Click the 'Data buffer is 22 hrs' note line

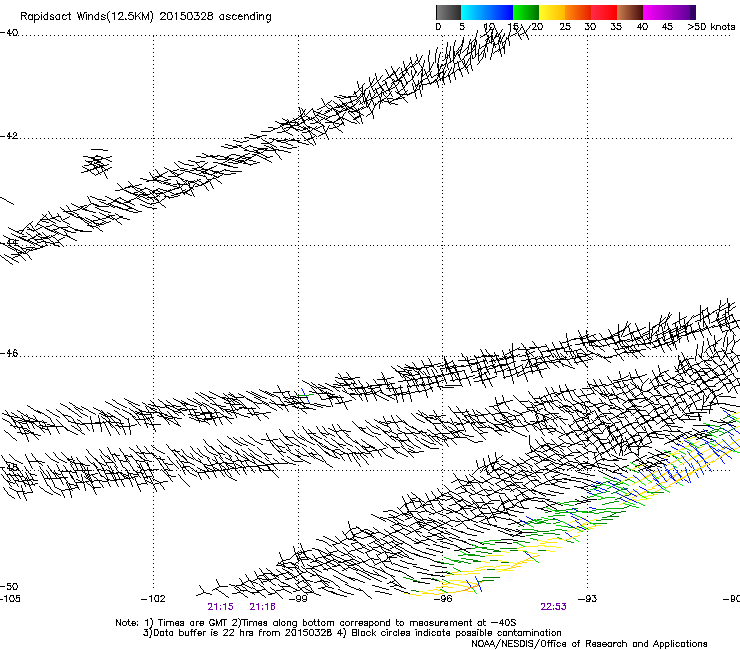[352, 633]
